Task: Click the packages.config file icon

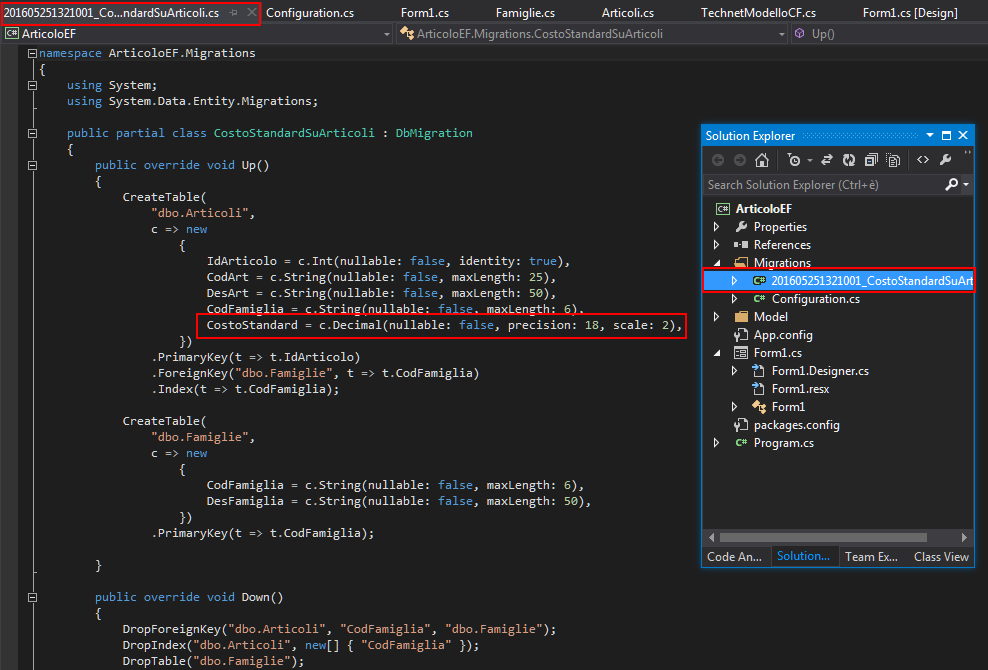Action: (741, 425)
